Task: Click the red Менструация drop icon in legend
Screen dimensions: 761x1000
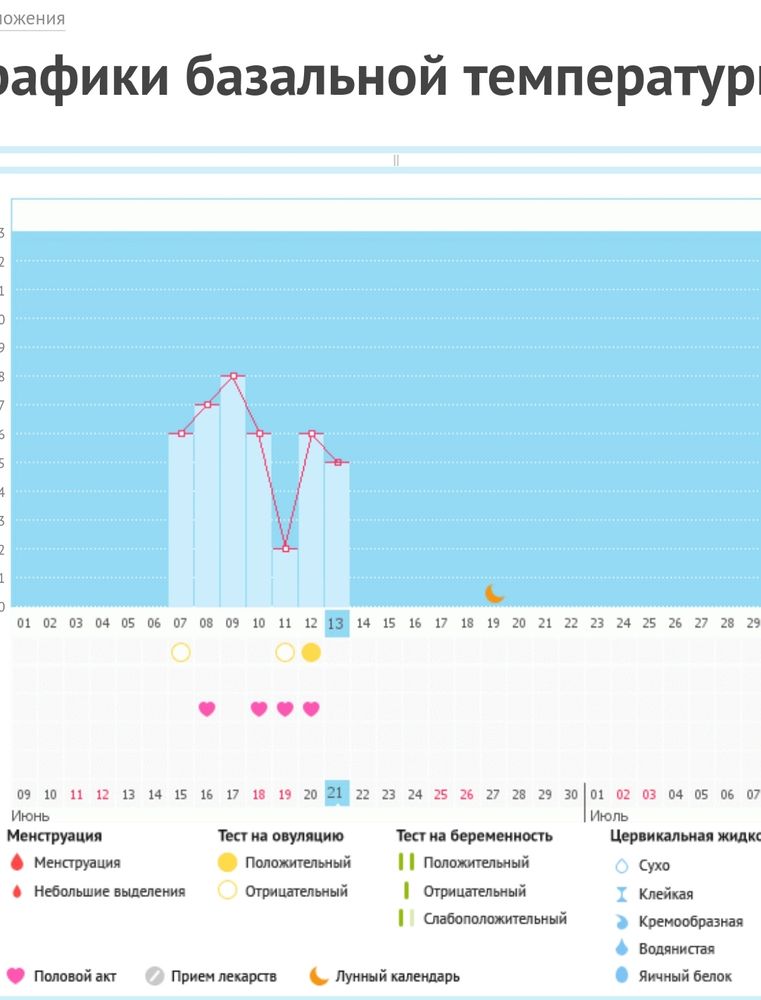Action: tap(15, 863)
